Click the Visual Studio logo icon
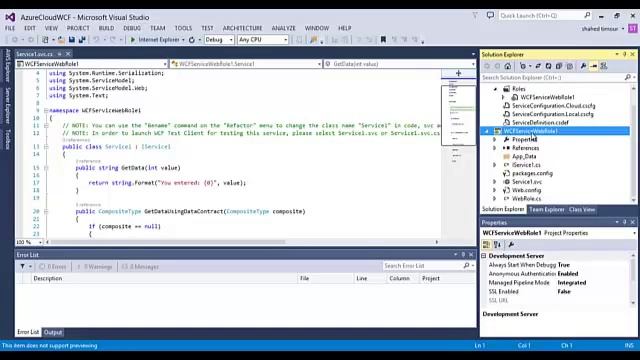 [x=10, y=17]
